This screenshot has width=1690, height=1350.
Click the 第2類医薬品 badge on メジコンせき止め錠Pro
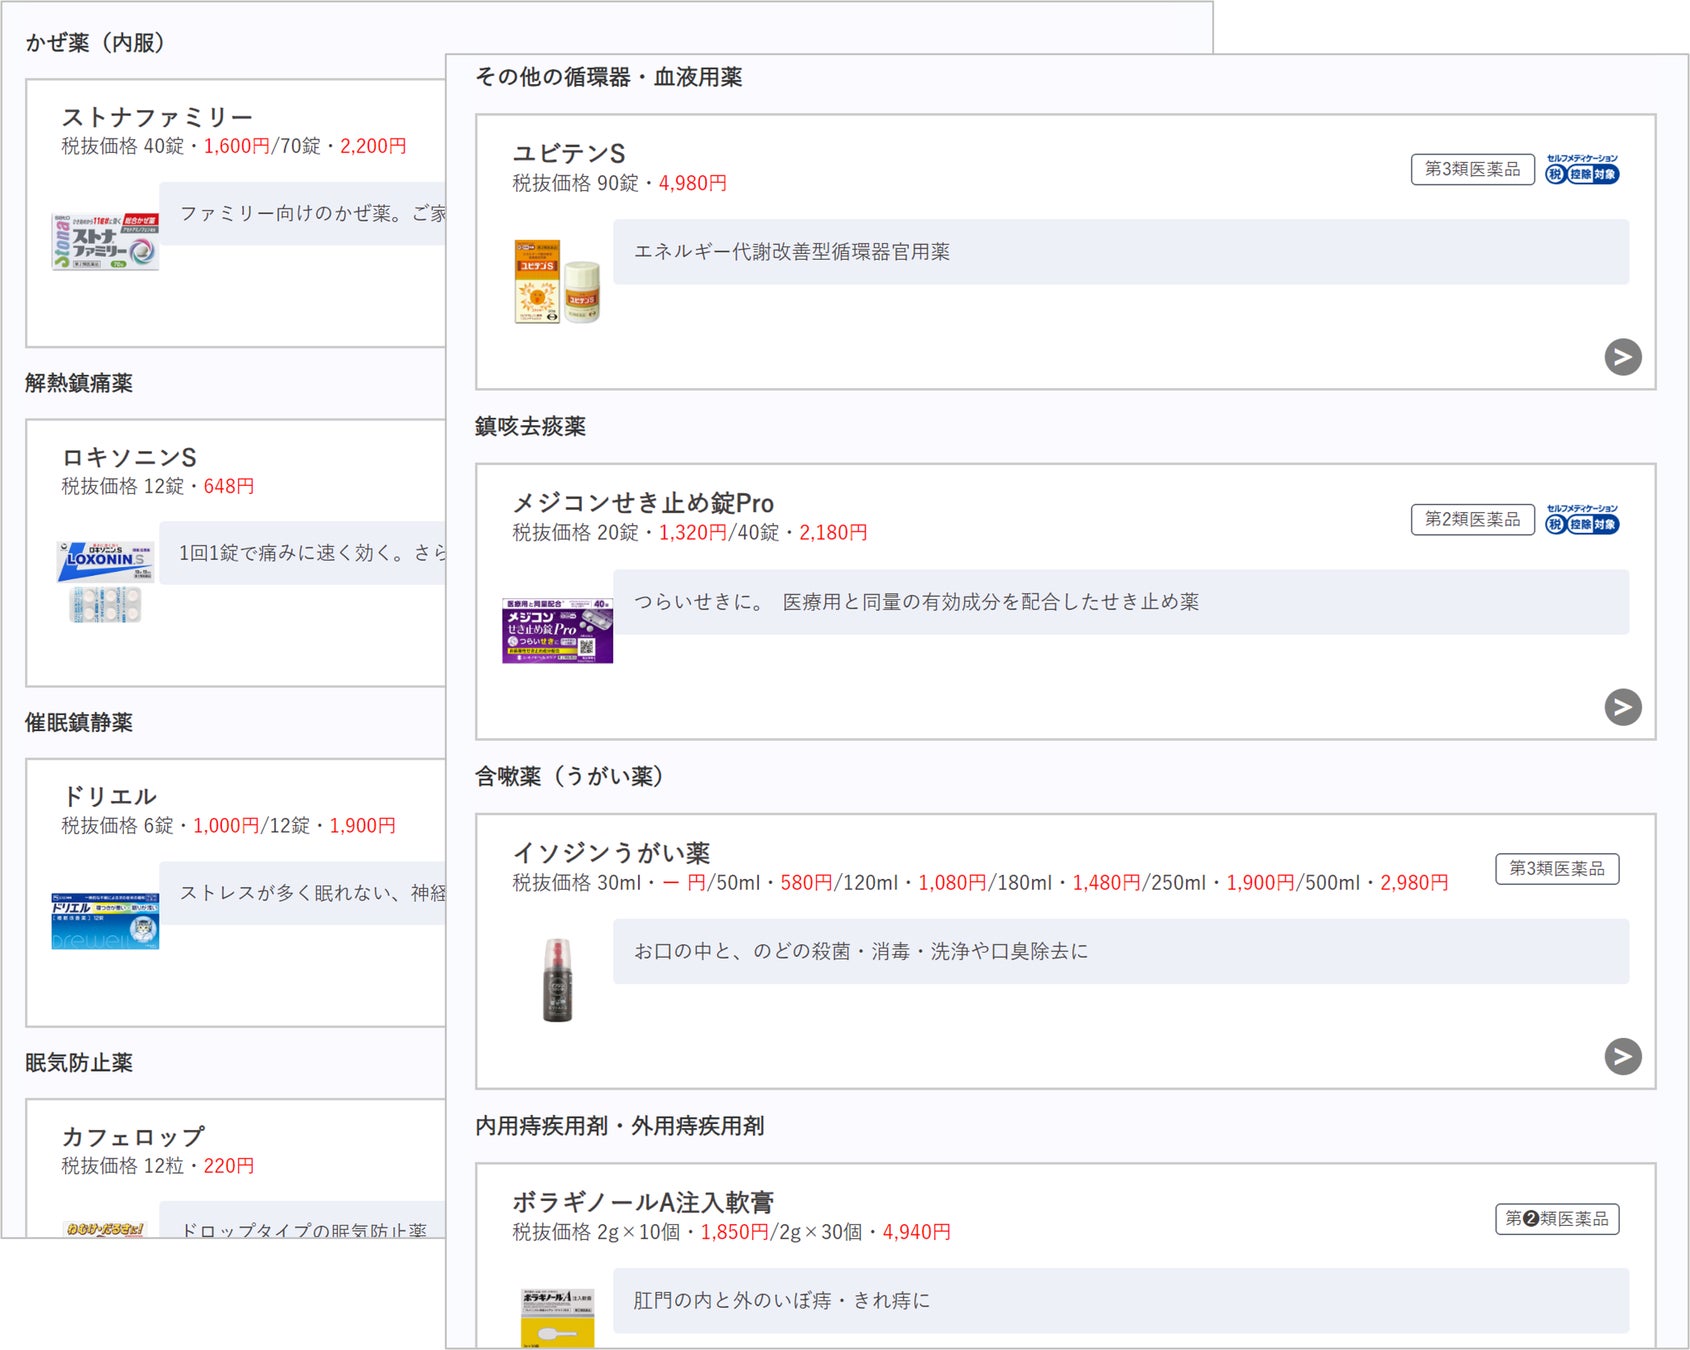point(1472,519)
